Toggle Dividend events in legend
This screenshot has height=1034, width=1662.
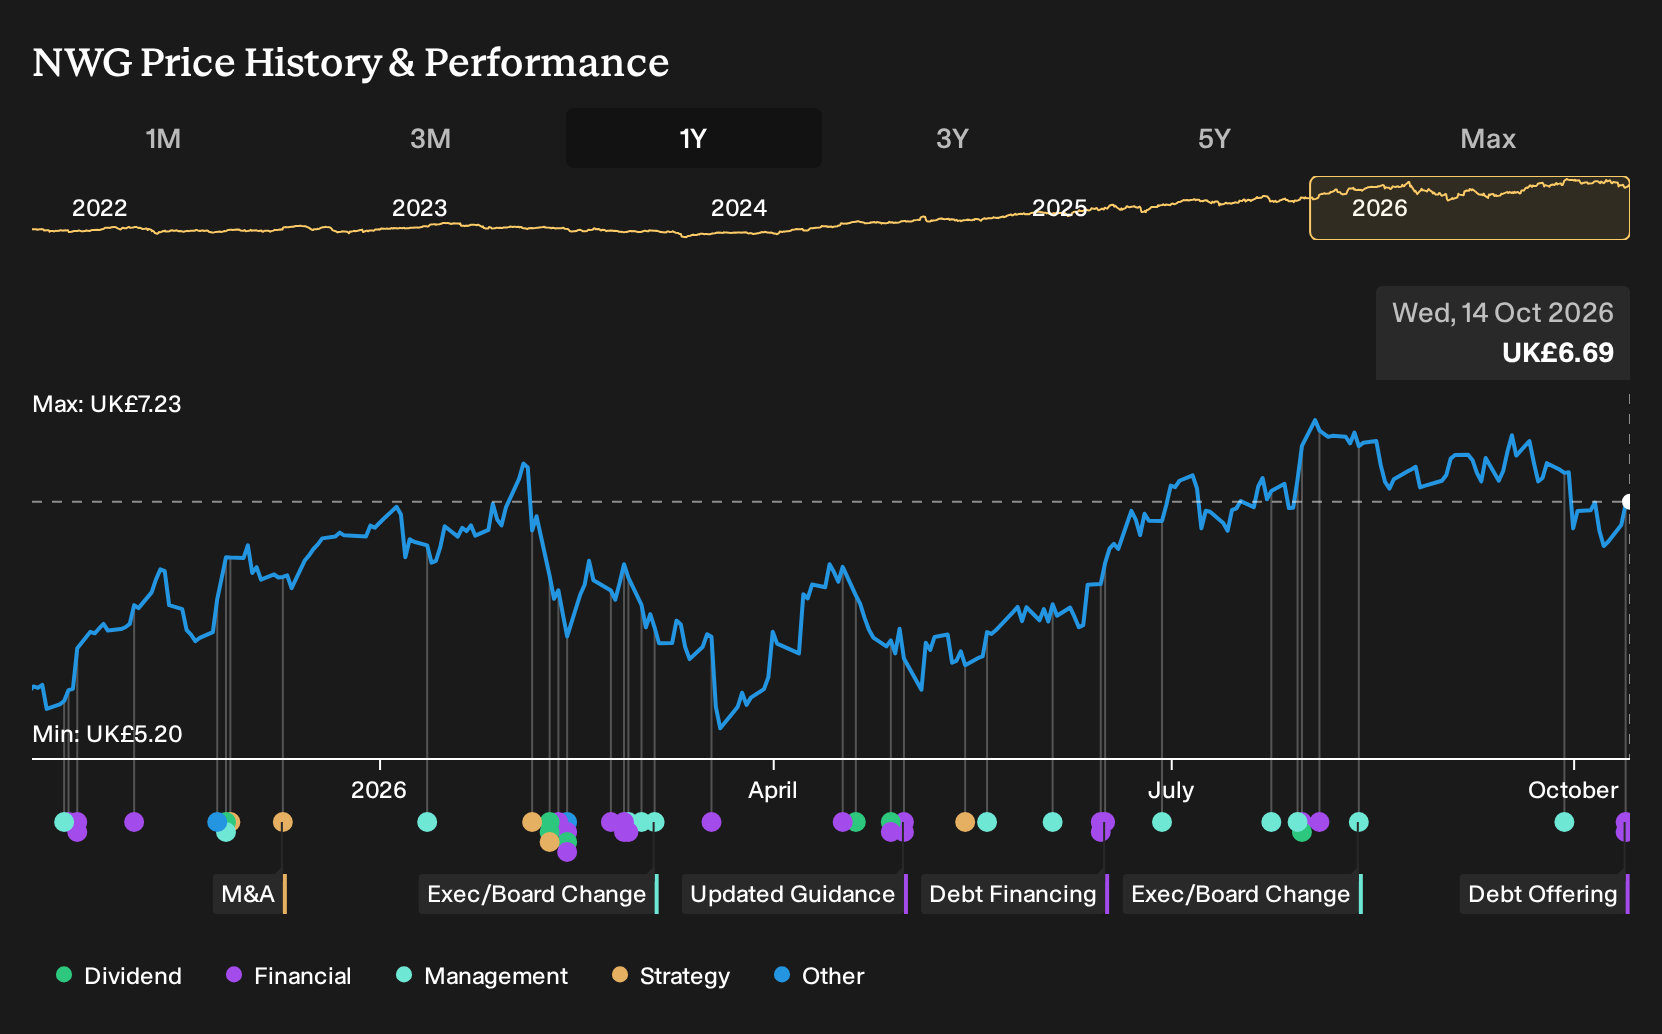pyautogui.click(x=119, y=976)
